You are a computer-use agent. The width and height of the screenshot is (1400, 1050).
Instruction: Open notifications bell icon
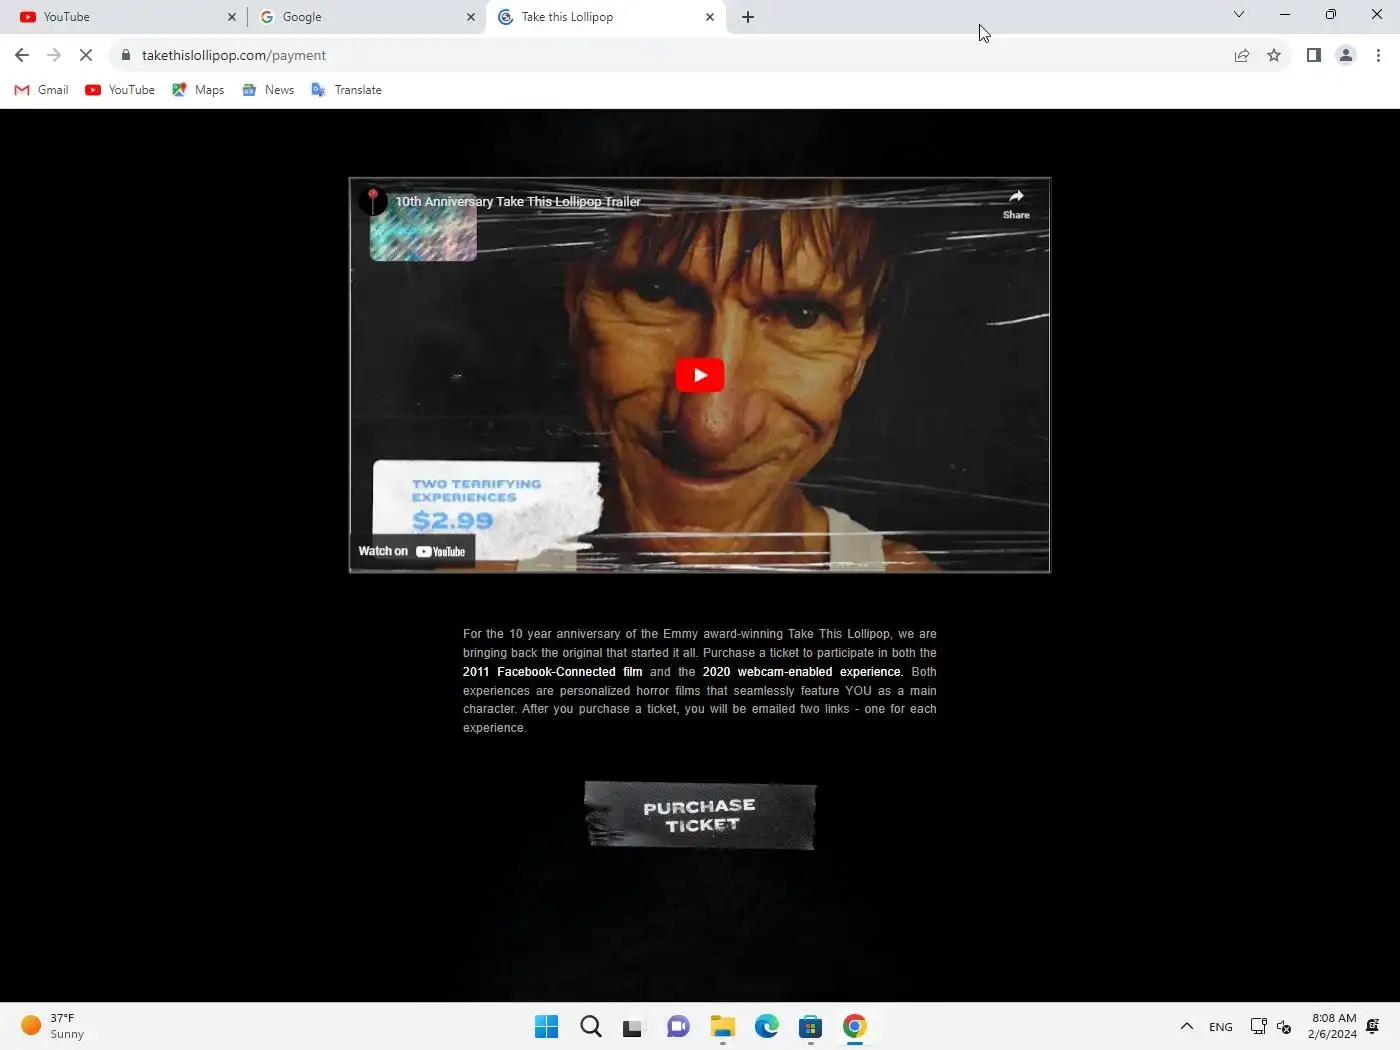(x=1373, y=1027)
